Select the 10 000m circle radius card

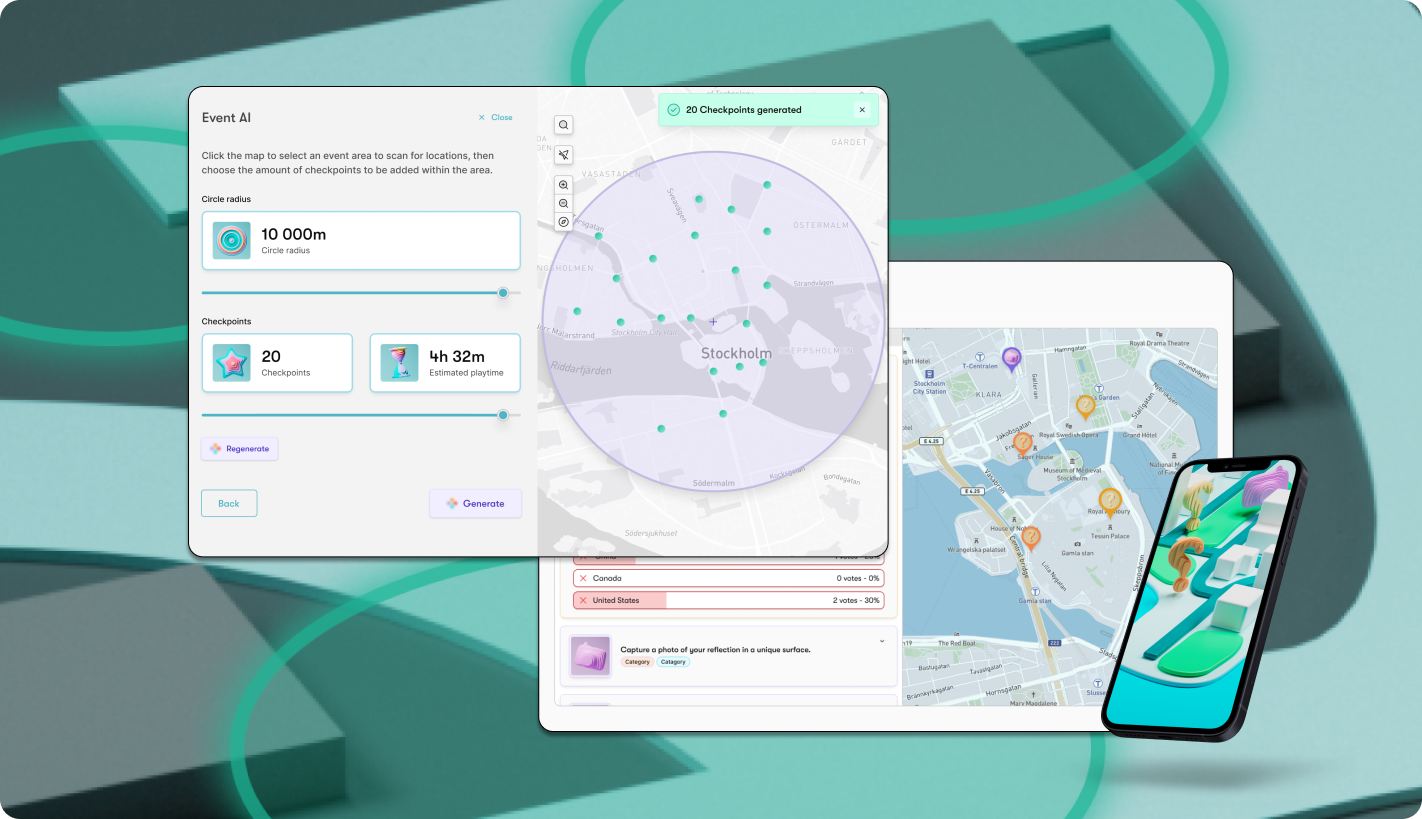[361, 240]
